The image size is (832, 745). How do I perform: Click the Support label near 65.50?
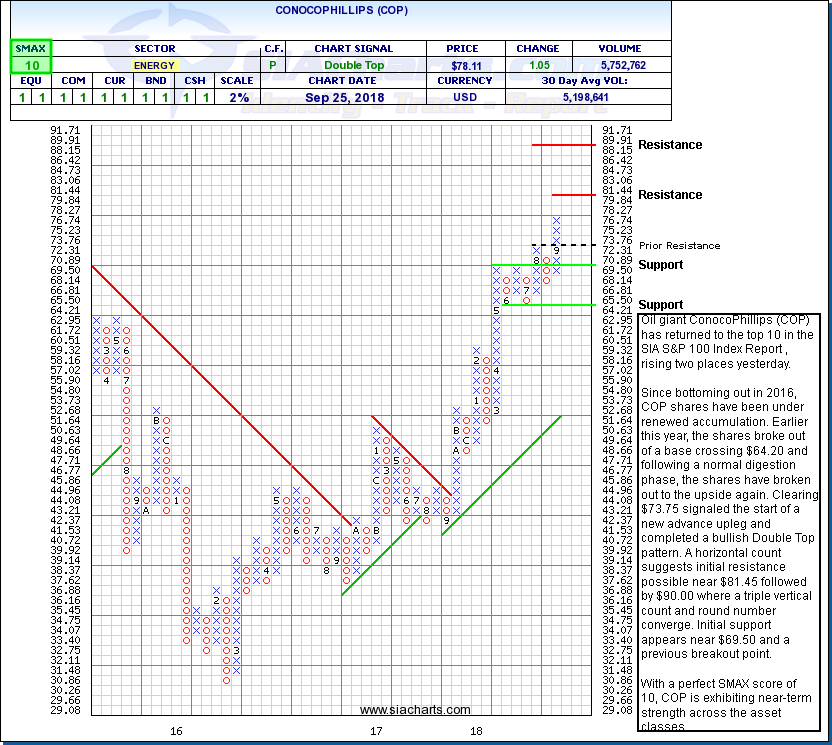(660, 305)
